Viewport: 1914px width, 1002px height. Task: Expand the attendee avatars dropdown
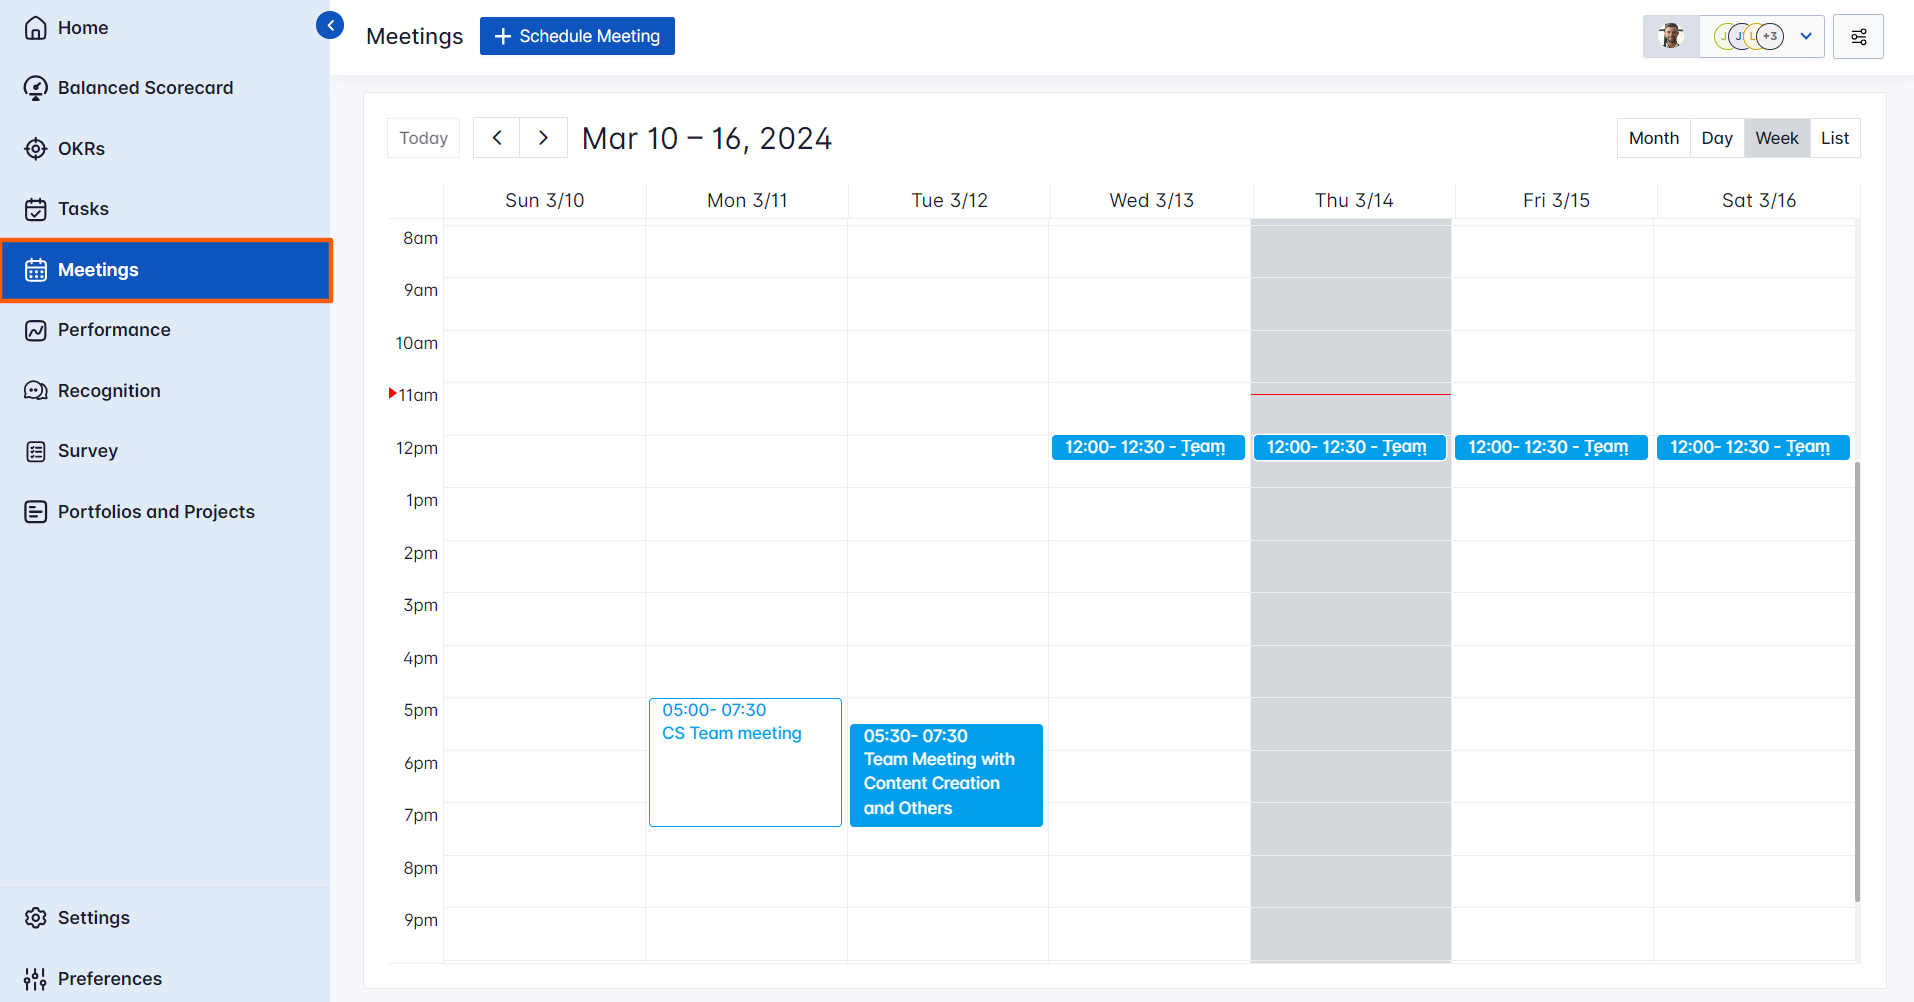coord(1806,36)
